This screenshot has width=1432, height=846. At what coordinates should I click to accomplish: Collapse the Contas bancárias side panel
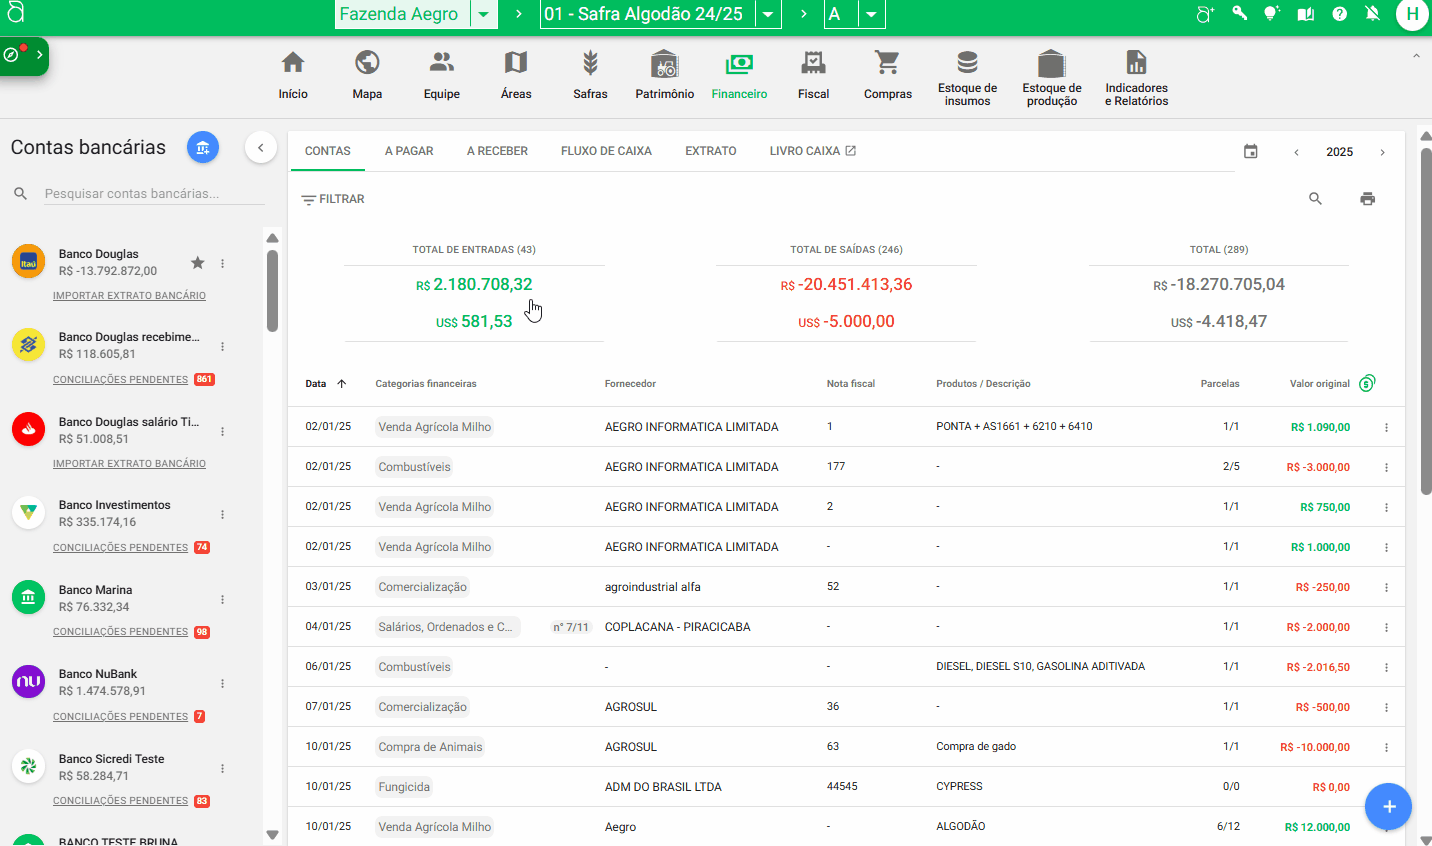[260, 148]
